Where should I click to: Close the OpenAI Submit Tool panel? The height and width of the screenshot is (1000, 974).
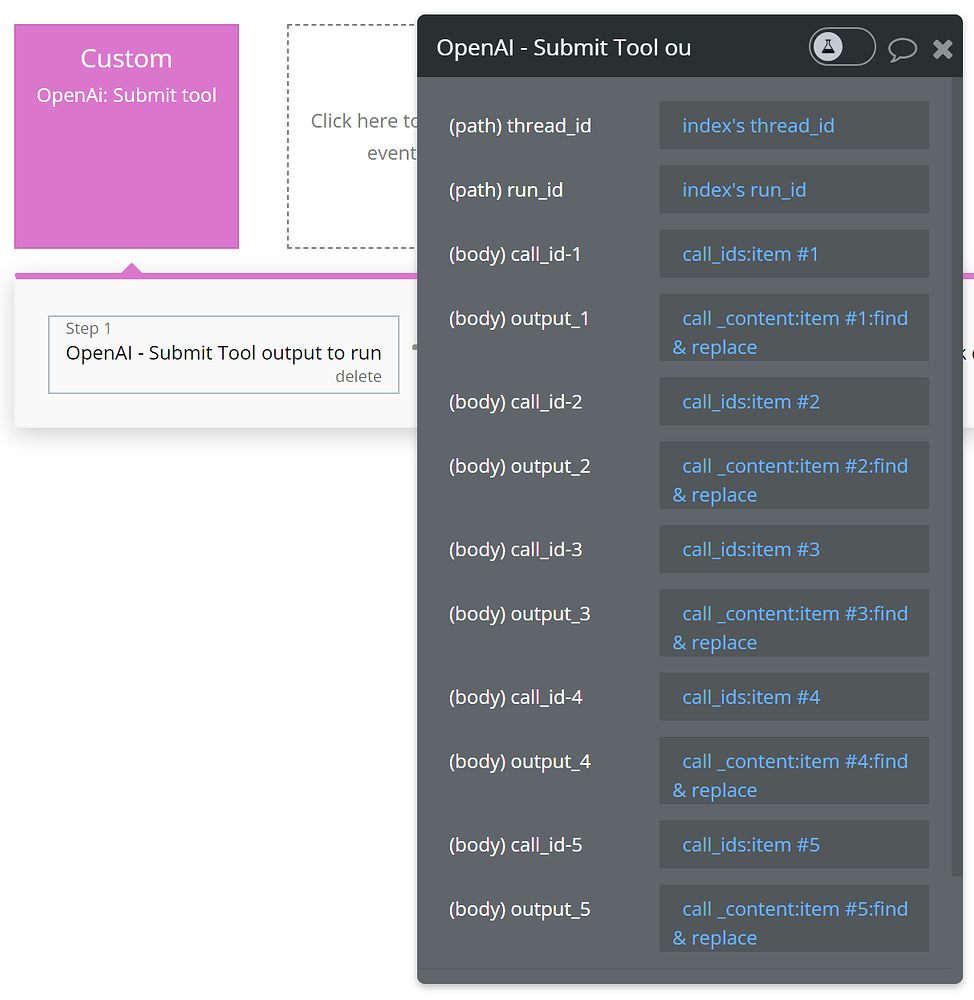tap(942, 49)
